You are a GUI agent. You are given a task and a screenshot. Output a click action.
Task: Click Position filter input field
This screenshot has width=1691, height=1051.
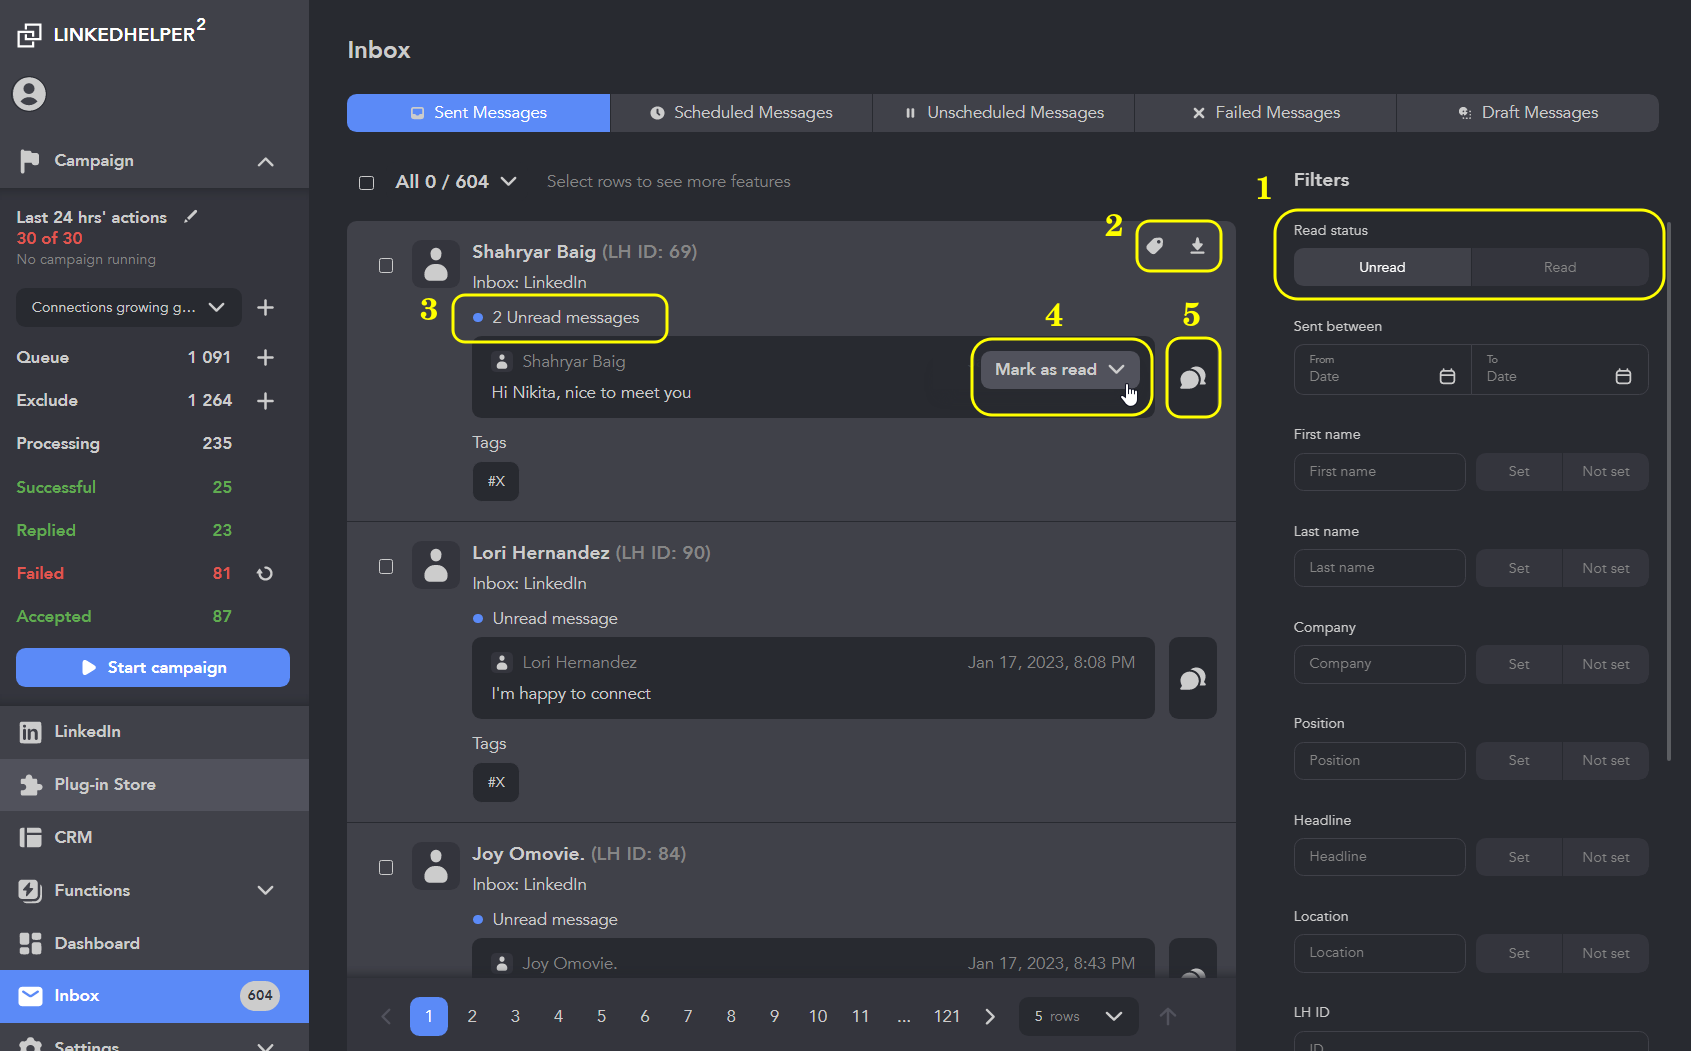point(1380,760)
